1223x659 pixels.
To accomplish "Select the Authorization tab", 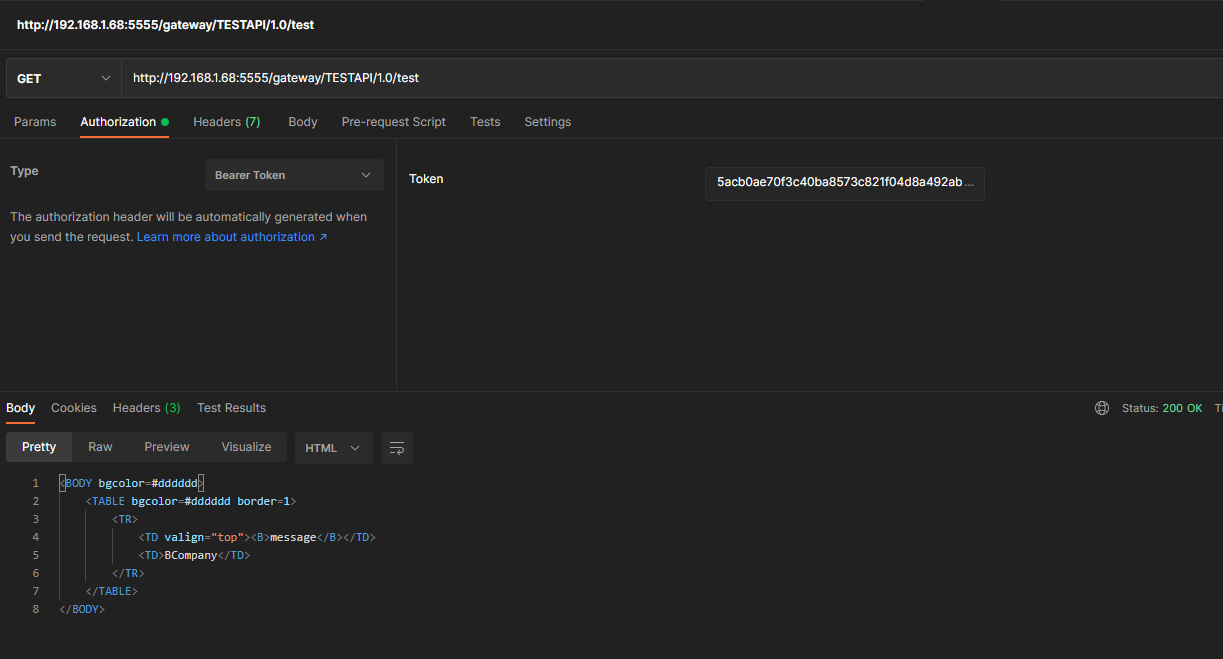I will tap(118, 122).
